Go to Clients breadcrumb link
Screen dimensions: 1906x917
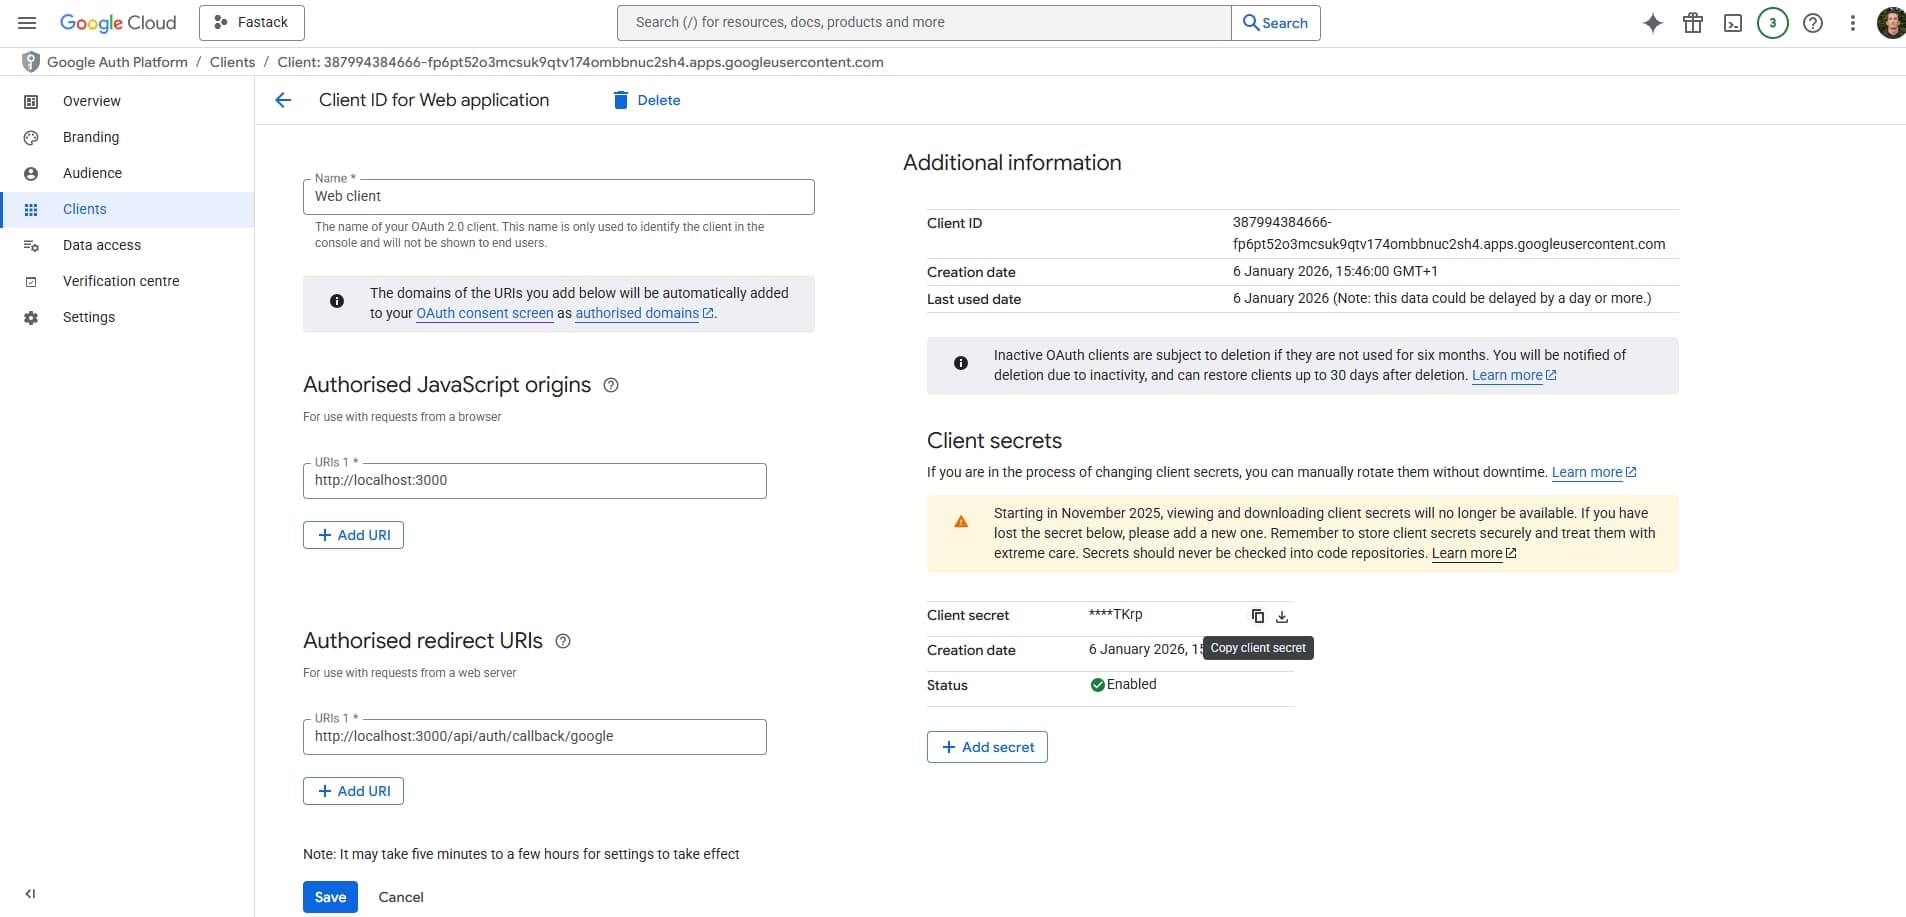232,62
